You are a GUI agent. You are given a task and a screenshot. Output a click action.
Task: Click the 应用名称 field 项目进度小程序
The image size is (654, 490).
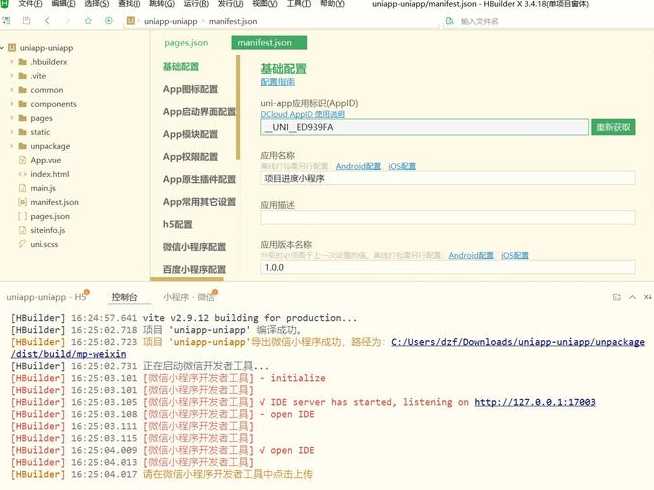(x=448, y=178)
